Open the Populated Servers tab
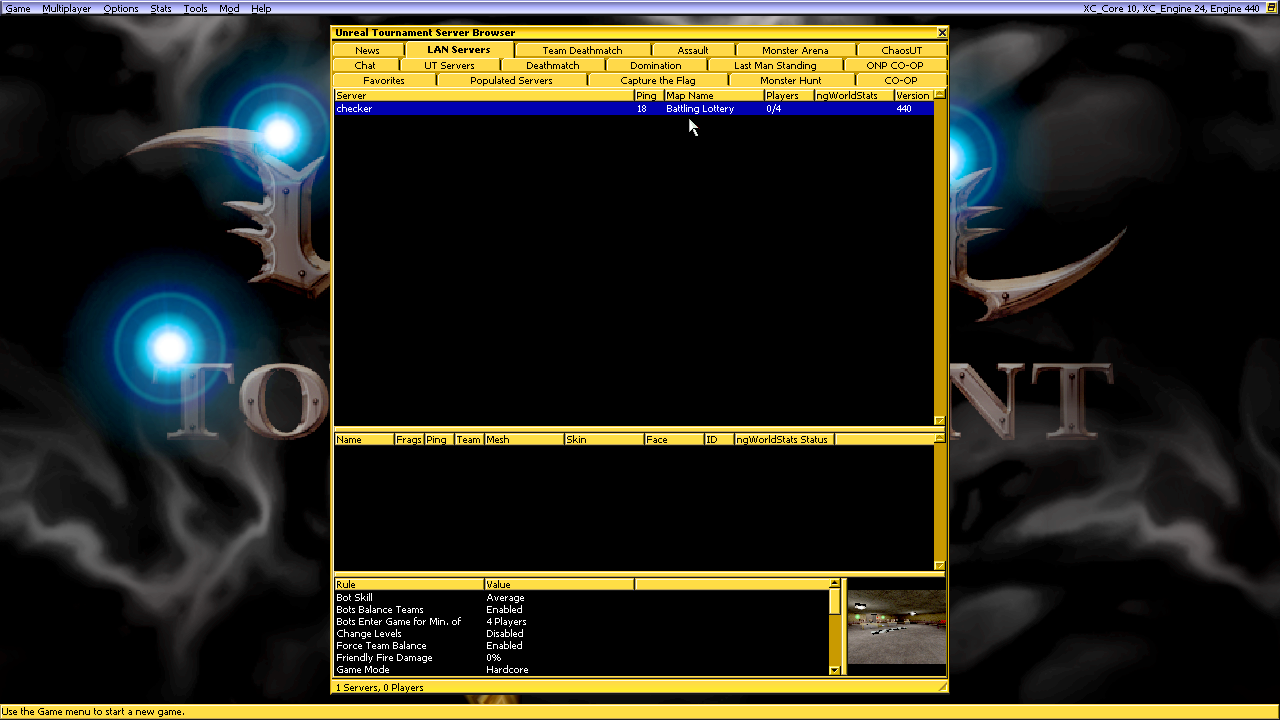This screenshot has height=720, width=1280. pyautogui.click(x=512, y=80)
